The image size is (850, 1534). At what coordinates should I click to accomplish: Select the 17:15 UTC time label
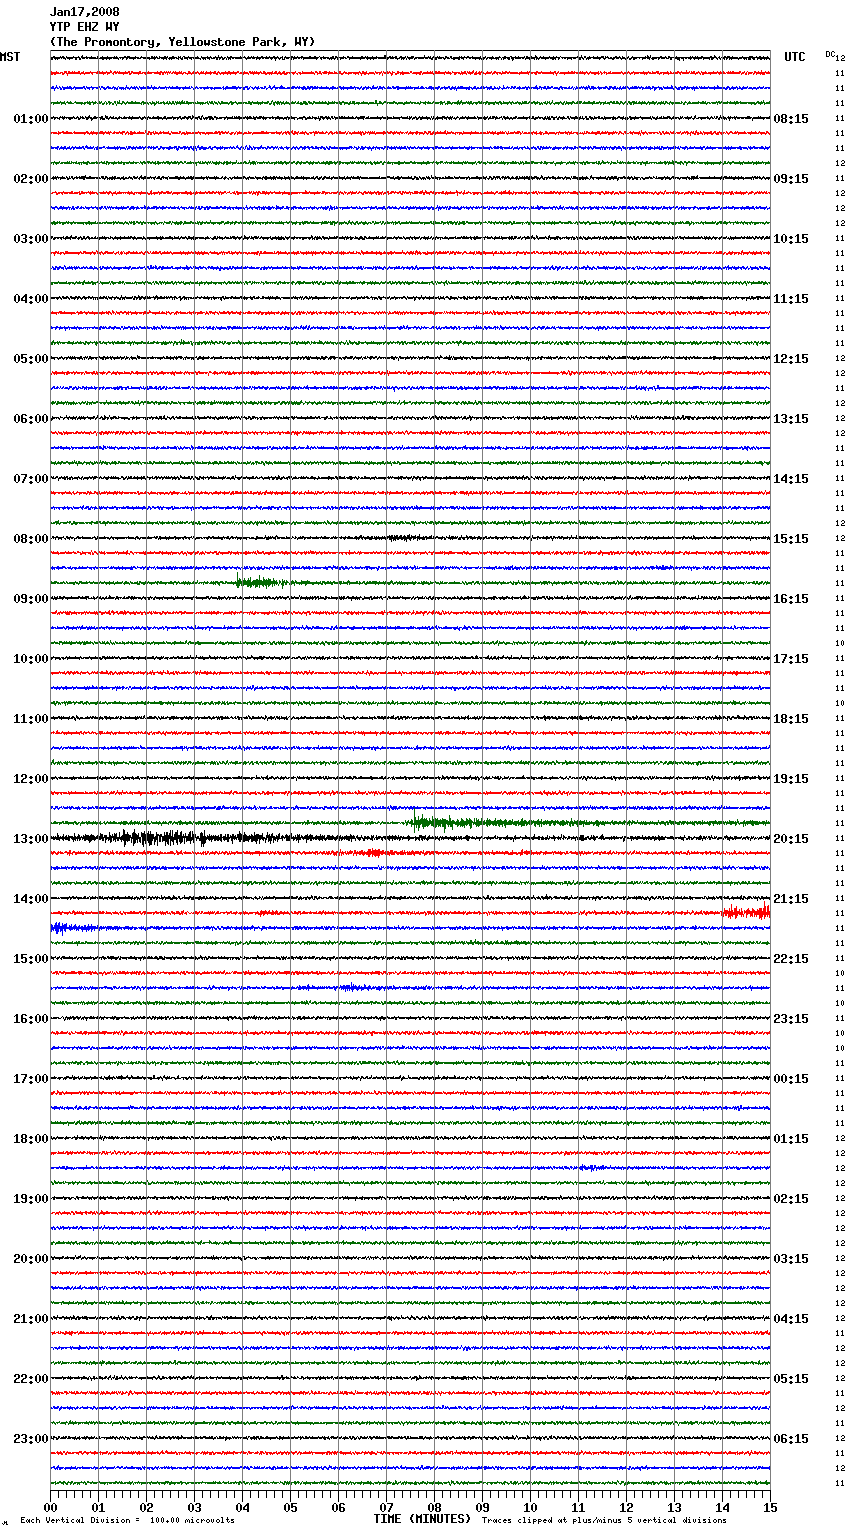click(x=791, y=659)
